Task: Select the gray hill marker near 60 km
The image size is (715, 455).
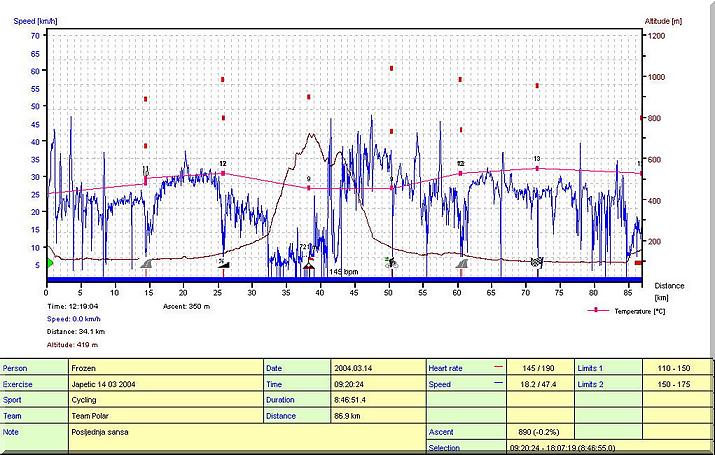Action: click(461, 264)
